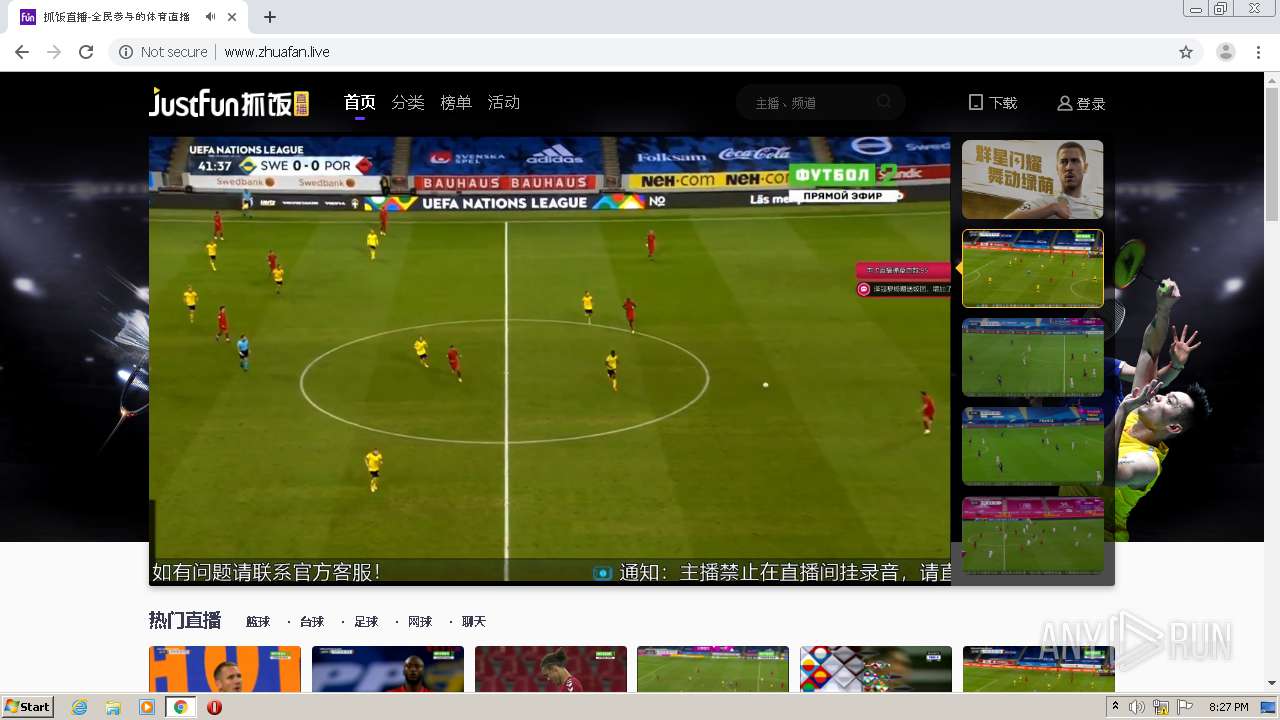Screen dimensions: 1280x720
Task: Show hidden tray icons arrow
Action: (x=1116, y=707)
